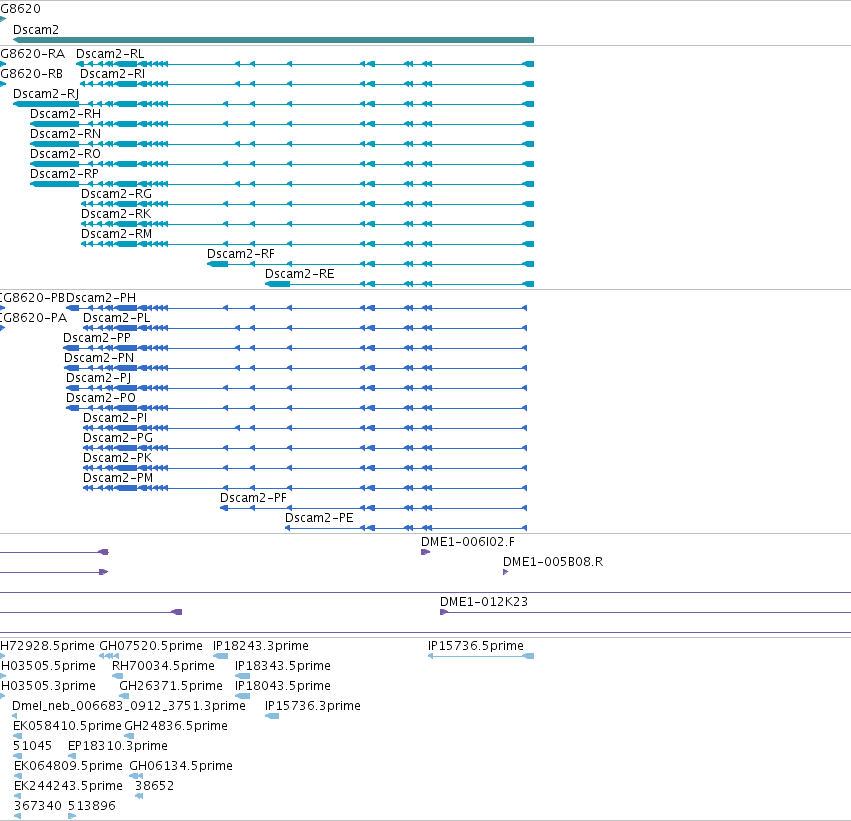Click the Dscam2-RI transcript label
The height and width of the screenshot is (821, 851).
[x=112, y=74]
